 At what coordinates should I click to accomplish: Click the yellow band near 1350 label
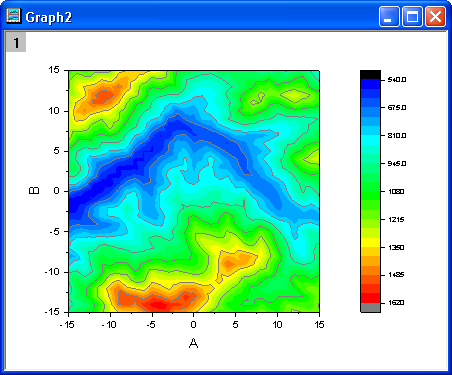[x=370, y=242]
